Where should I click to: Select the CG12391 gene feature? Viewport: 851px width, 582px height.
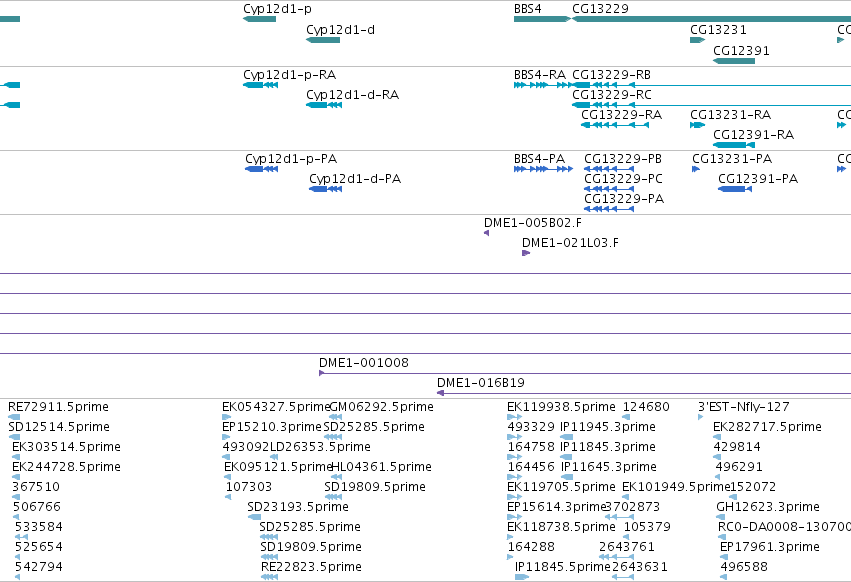734,61
